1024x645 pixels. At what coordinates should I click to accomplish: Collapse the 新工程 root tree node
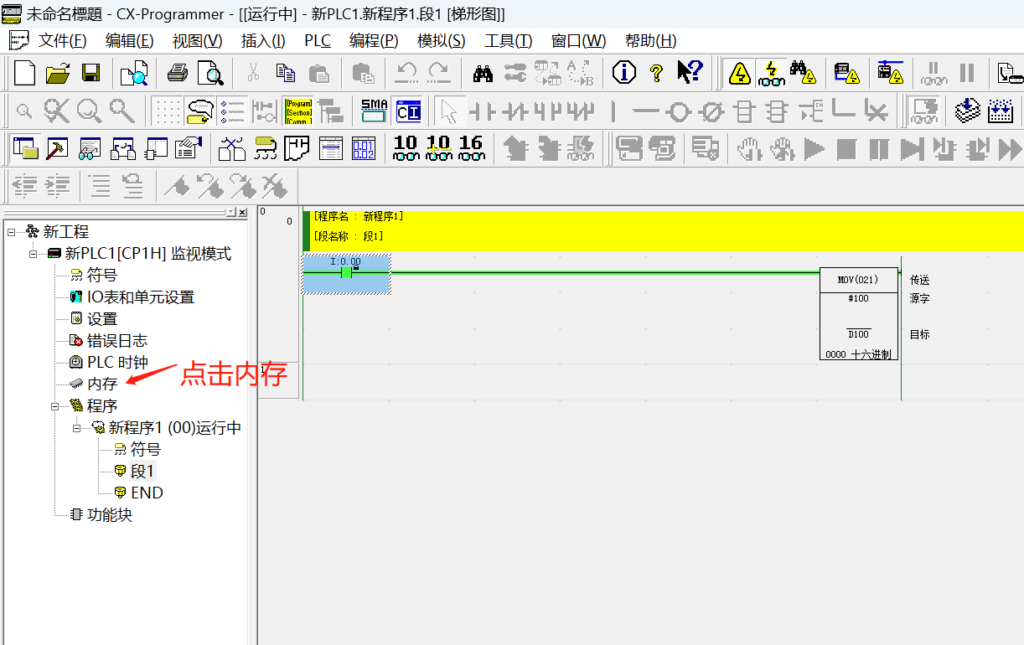[11, 232]
